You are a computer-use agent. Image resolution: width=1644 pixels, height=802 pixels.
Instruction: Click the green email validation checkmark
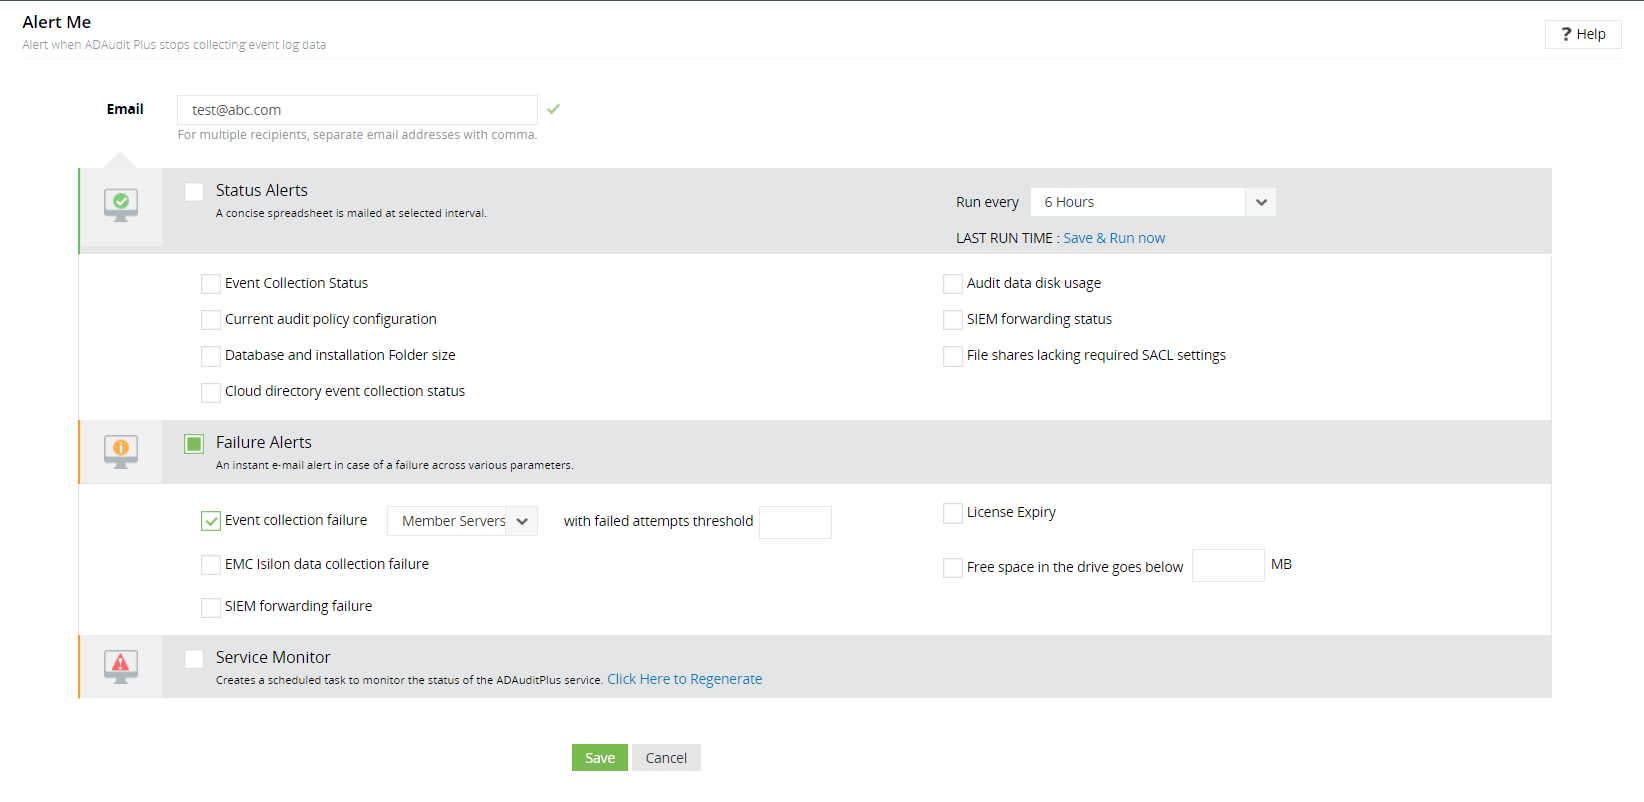pos(554,109)
